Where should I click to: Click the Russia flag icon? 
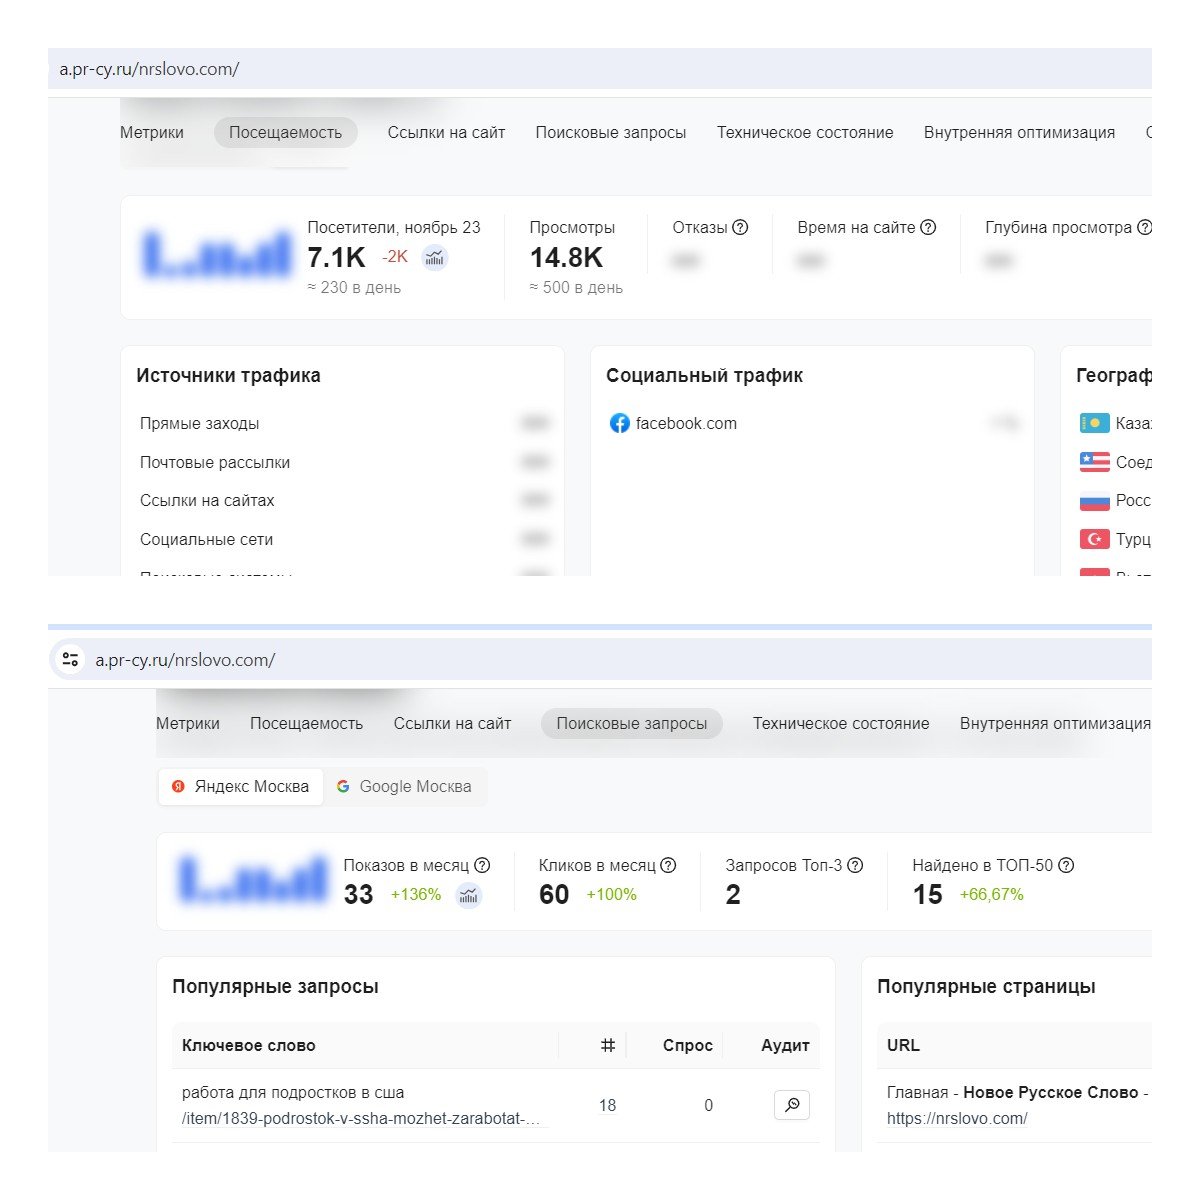pos(1094,501)
